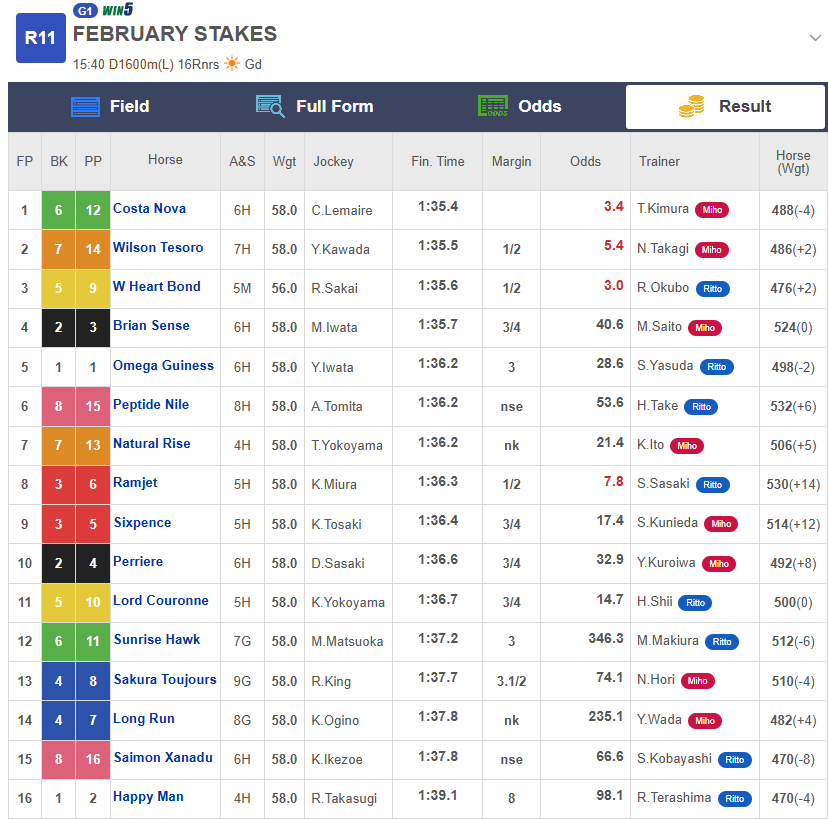Click the Field list icon
This screenshot has width=828, height=820.
point(85,107)
